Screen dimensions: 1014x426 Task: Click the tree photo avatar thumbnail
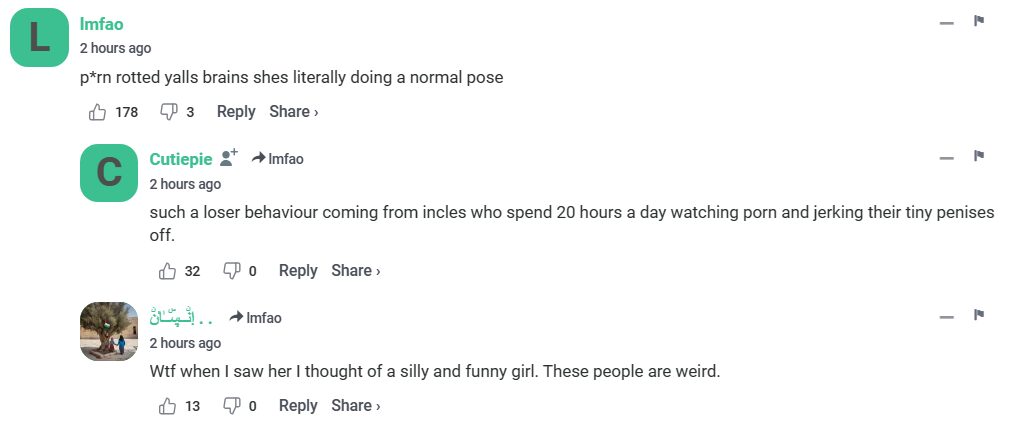[109, 331]
